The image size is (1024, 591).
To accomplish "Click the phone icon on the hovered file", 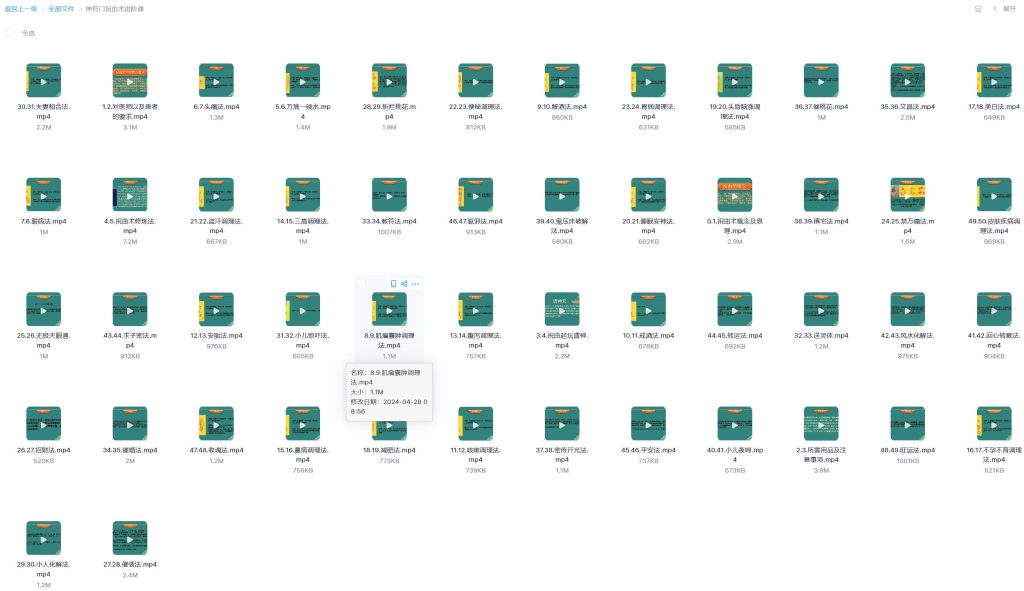I will coord(393,284).
